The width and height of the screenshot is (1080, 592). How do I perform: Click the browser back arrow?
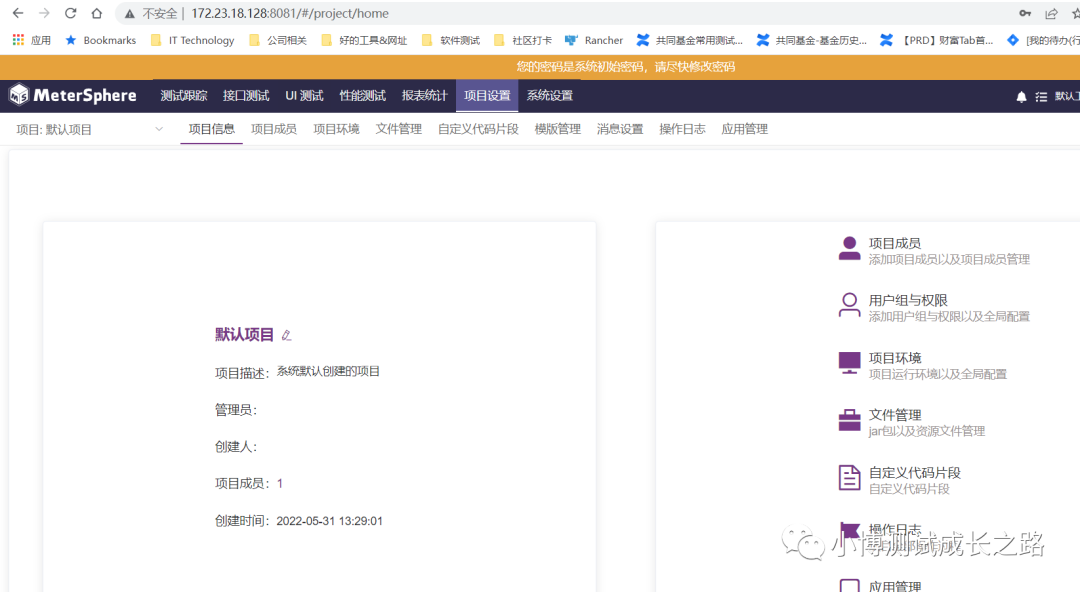click(18, 13)
